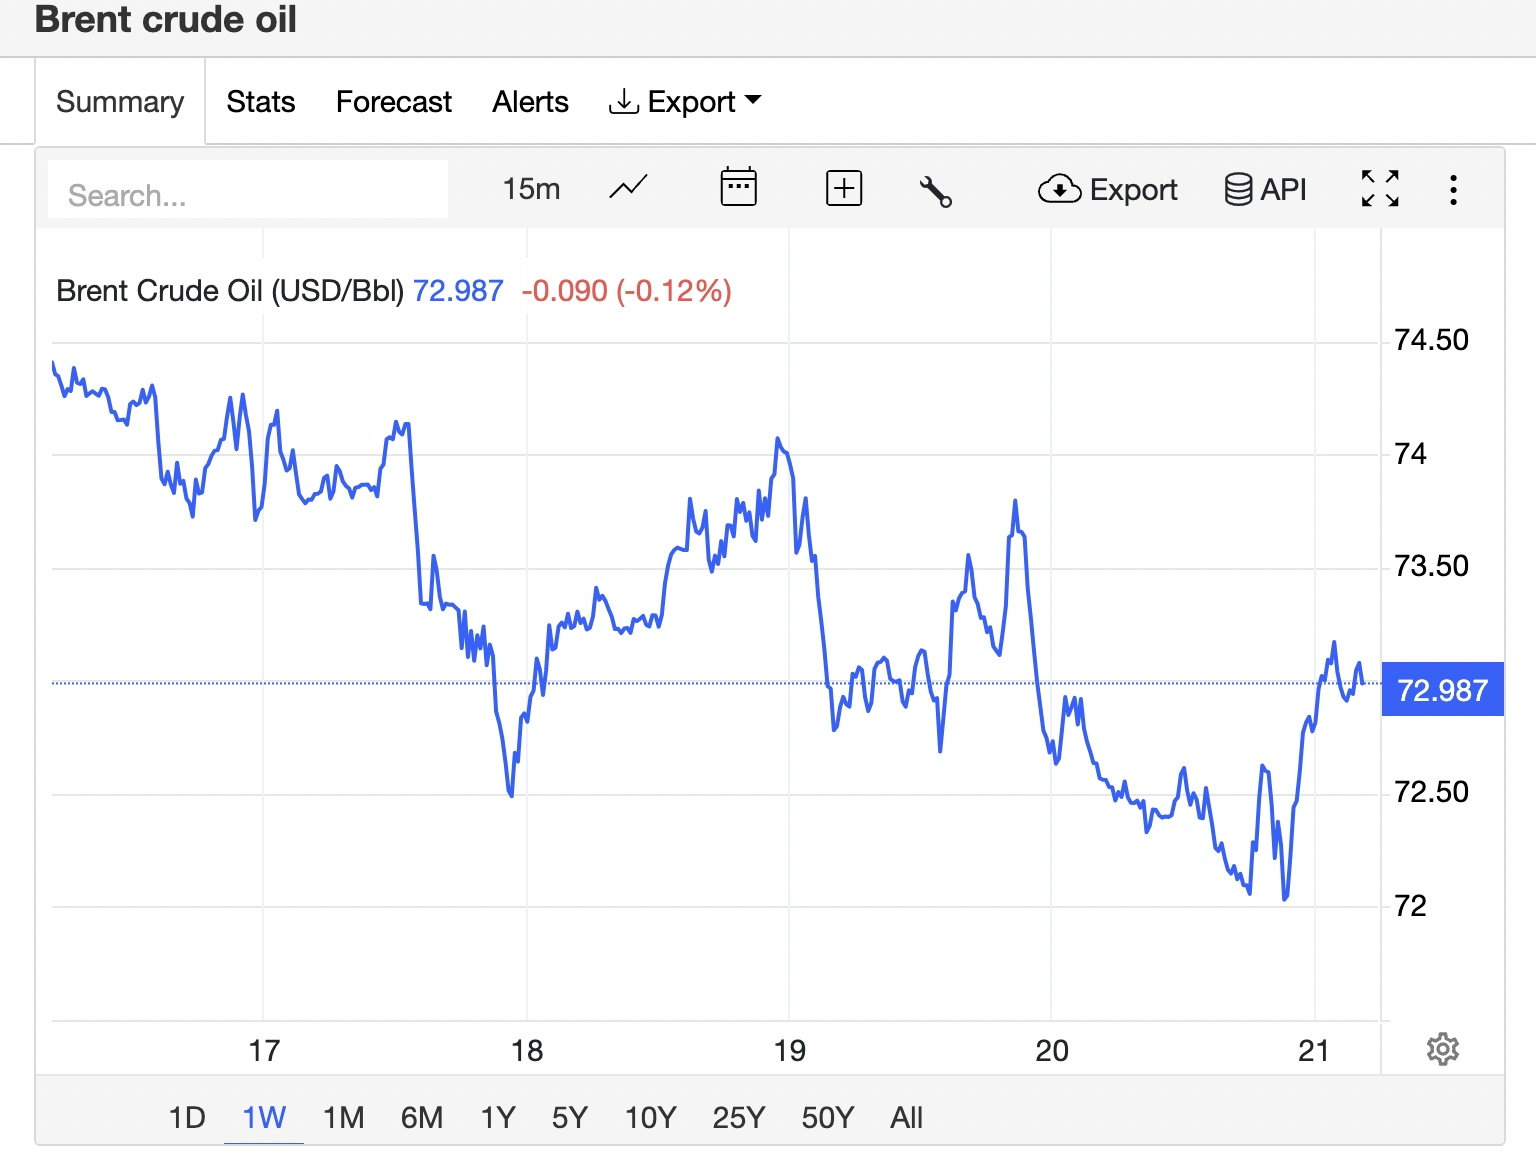Screen dimensions: 1536x1162
Task: Select the 50Y time range
Action: pos(828,1117)
